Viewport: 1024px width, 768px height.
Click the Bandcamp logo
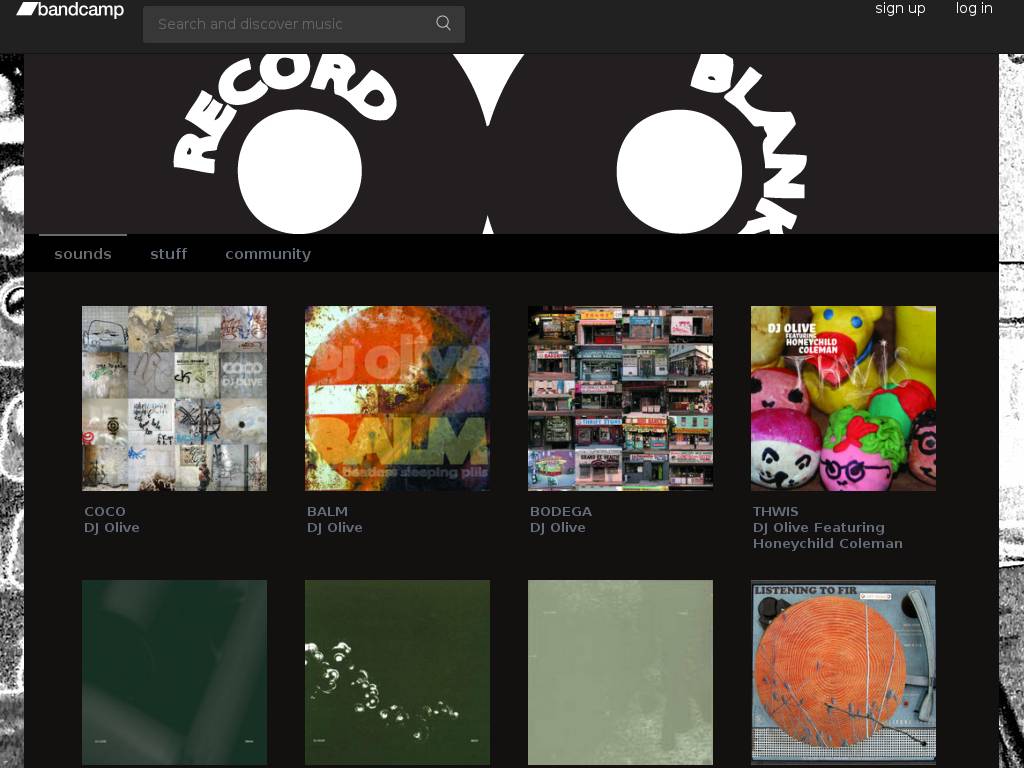pos(70,10)
